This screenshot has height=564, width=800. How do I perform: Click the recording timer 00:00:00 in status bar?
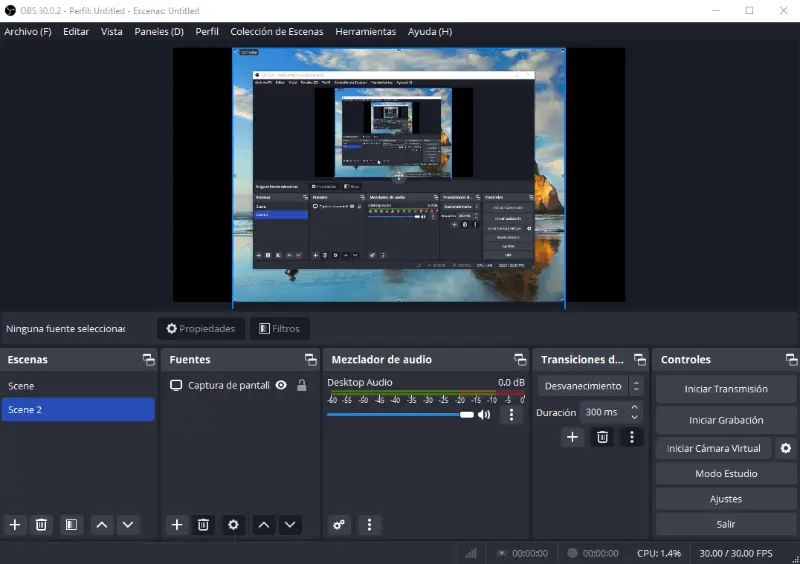(601, 553)
